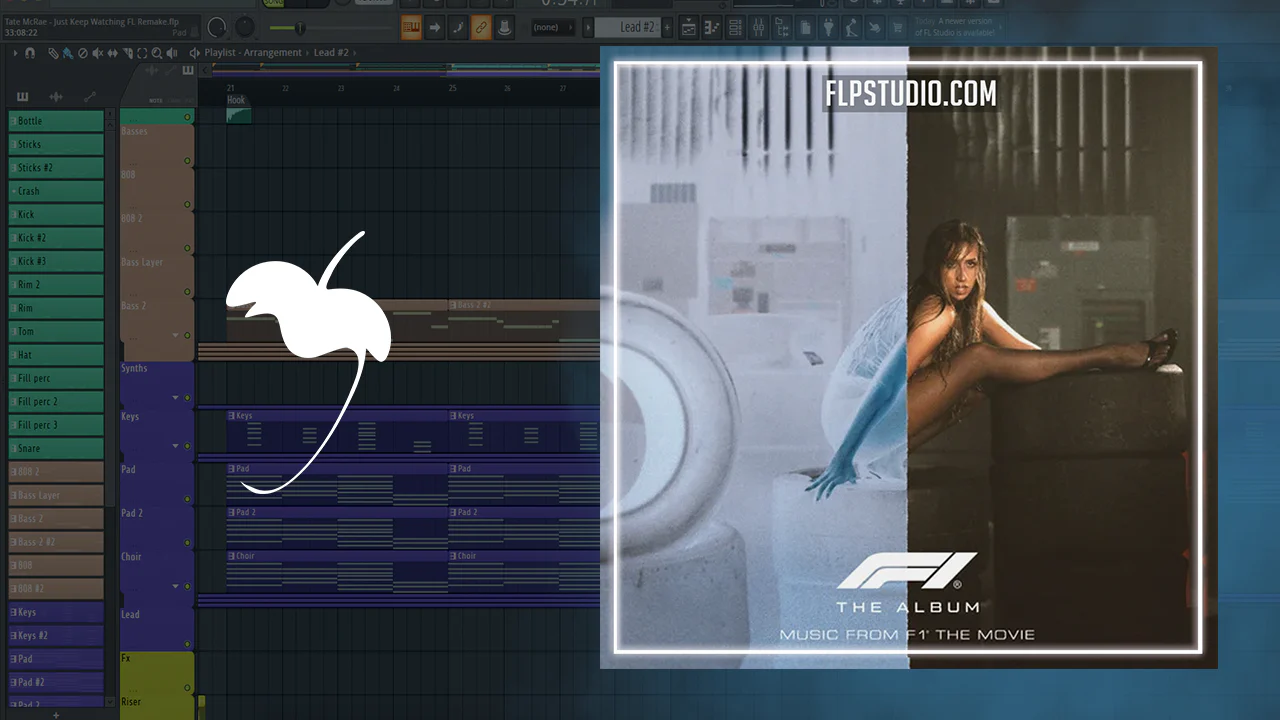This screenshot has width=1280, height=720.
Task: Toggle the typing keyboard to piano icon
Action: pyautogui.click(x=410, y=27)
